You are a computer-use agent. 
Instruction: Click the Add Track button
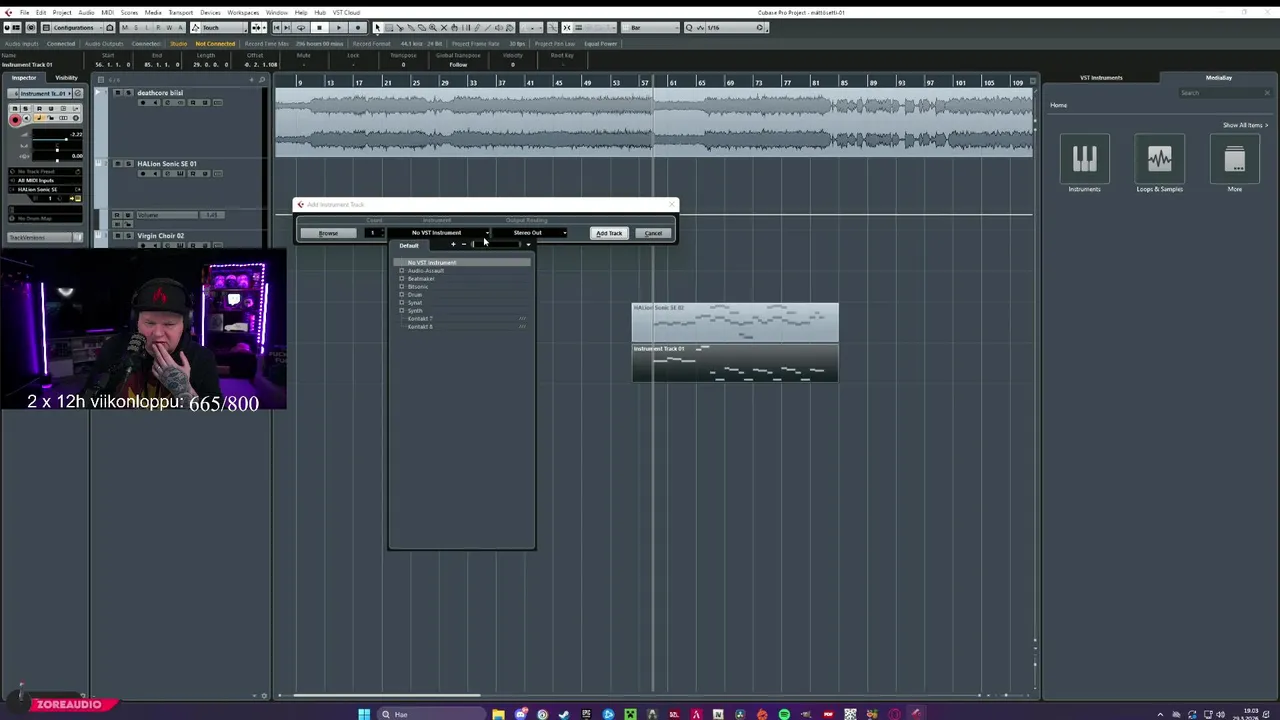tap(609, 233)
